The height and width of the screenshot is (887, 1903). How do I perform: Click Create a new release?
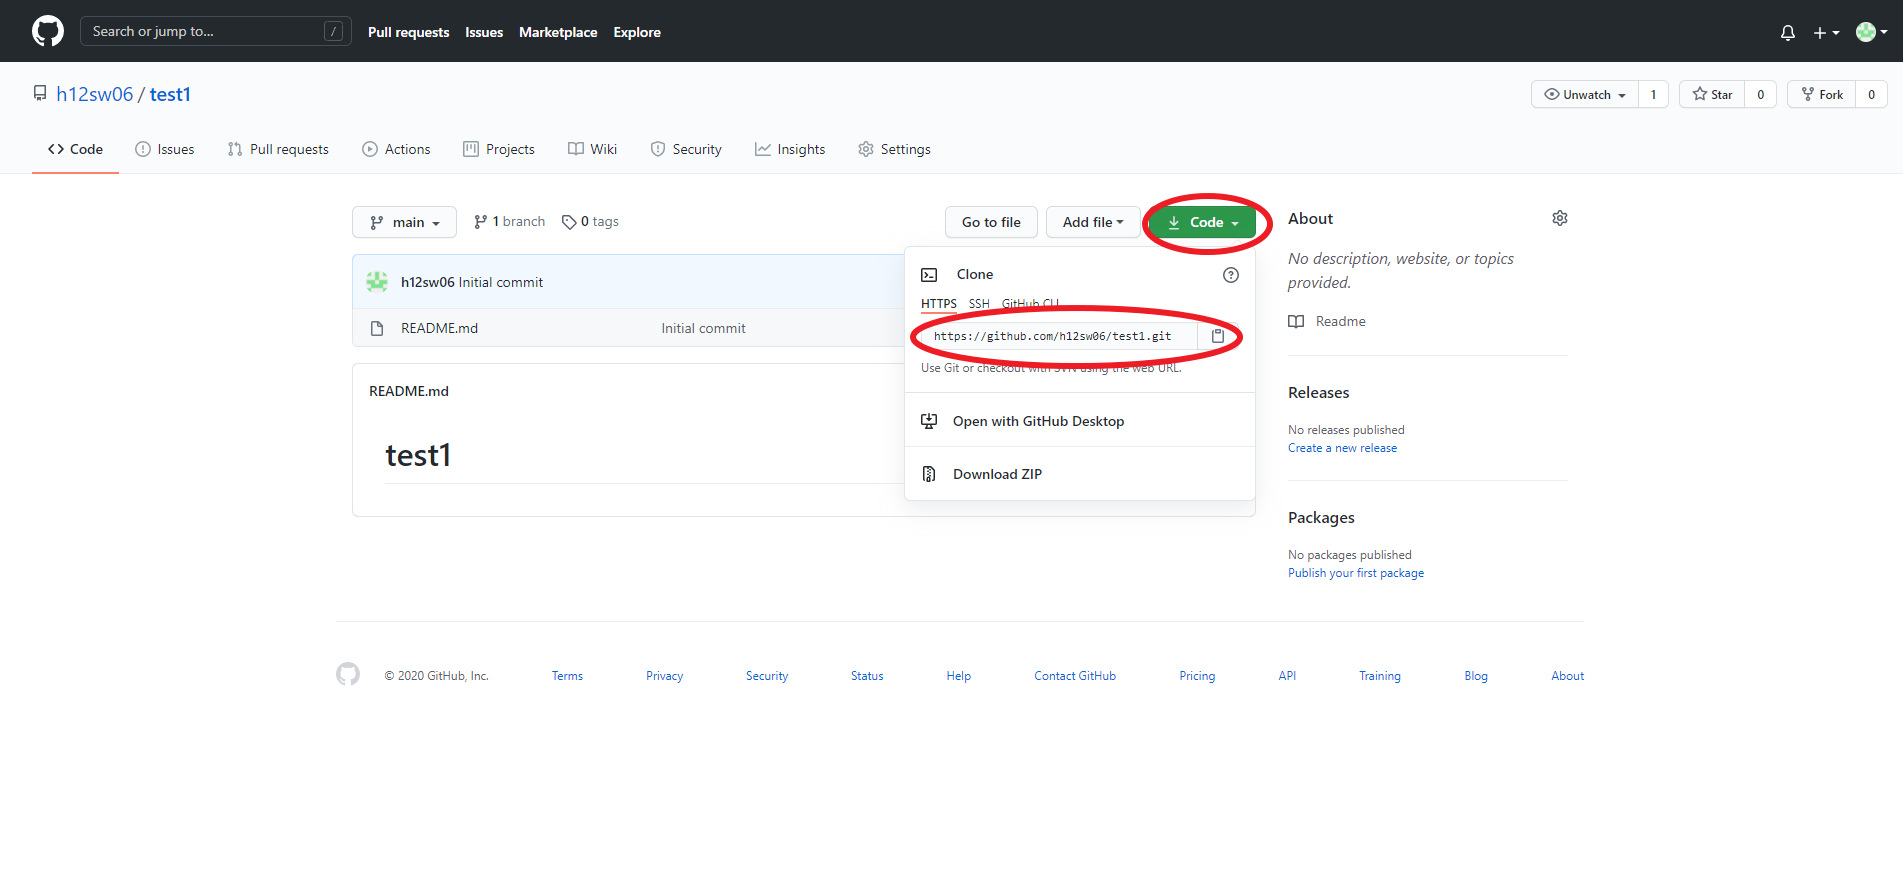pyautogui.click(x=1342, y=448)
